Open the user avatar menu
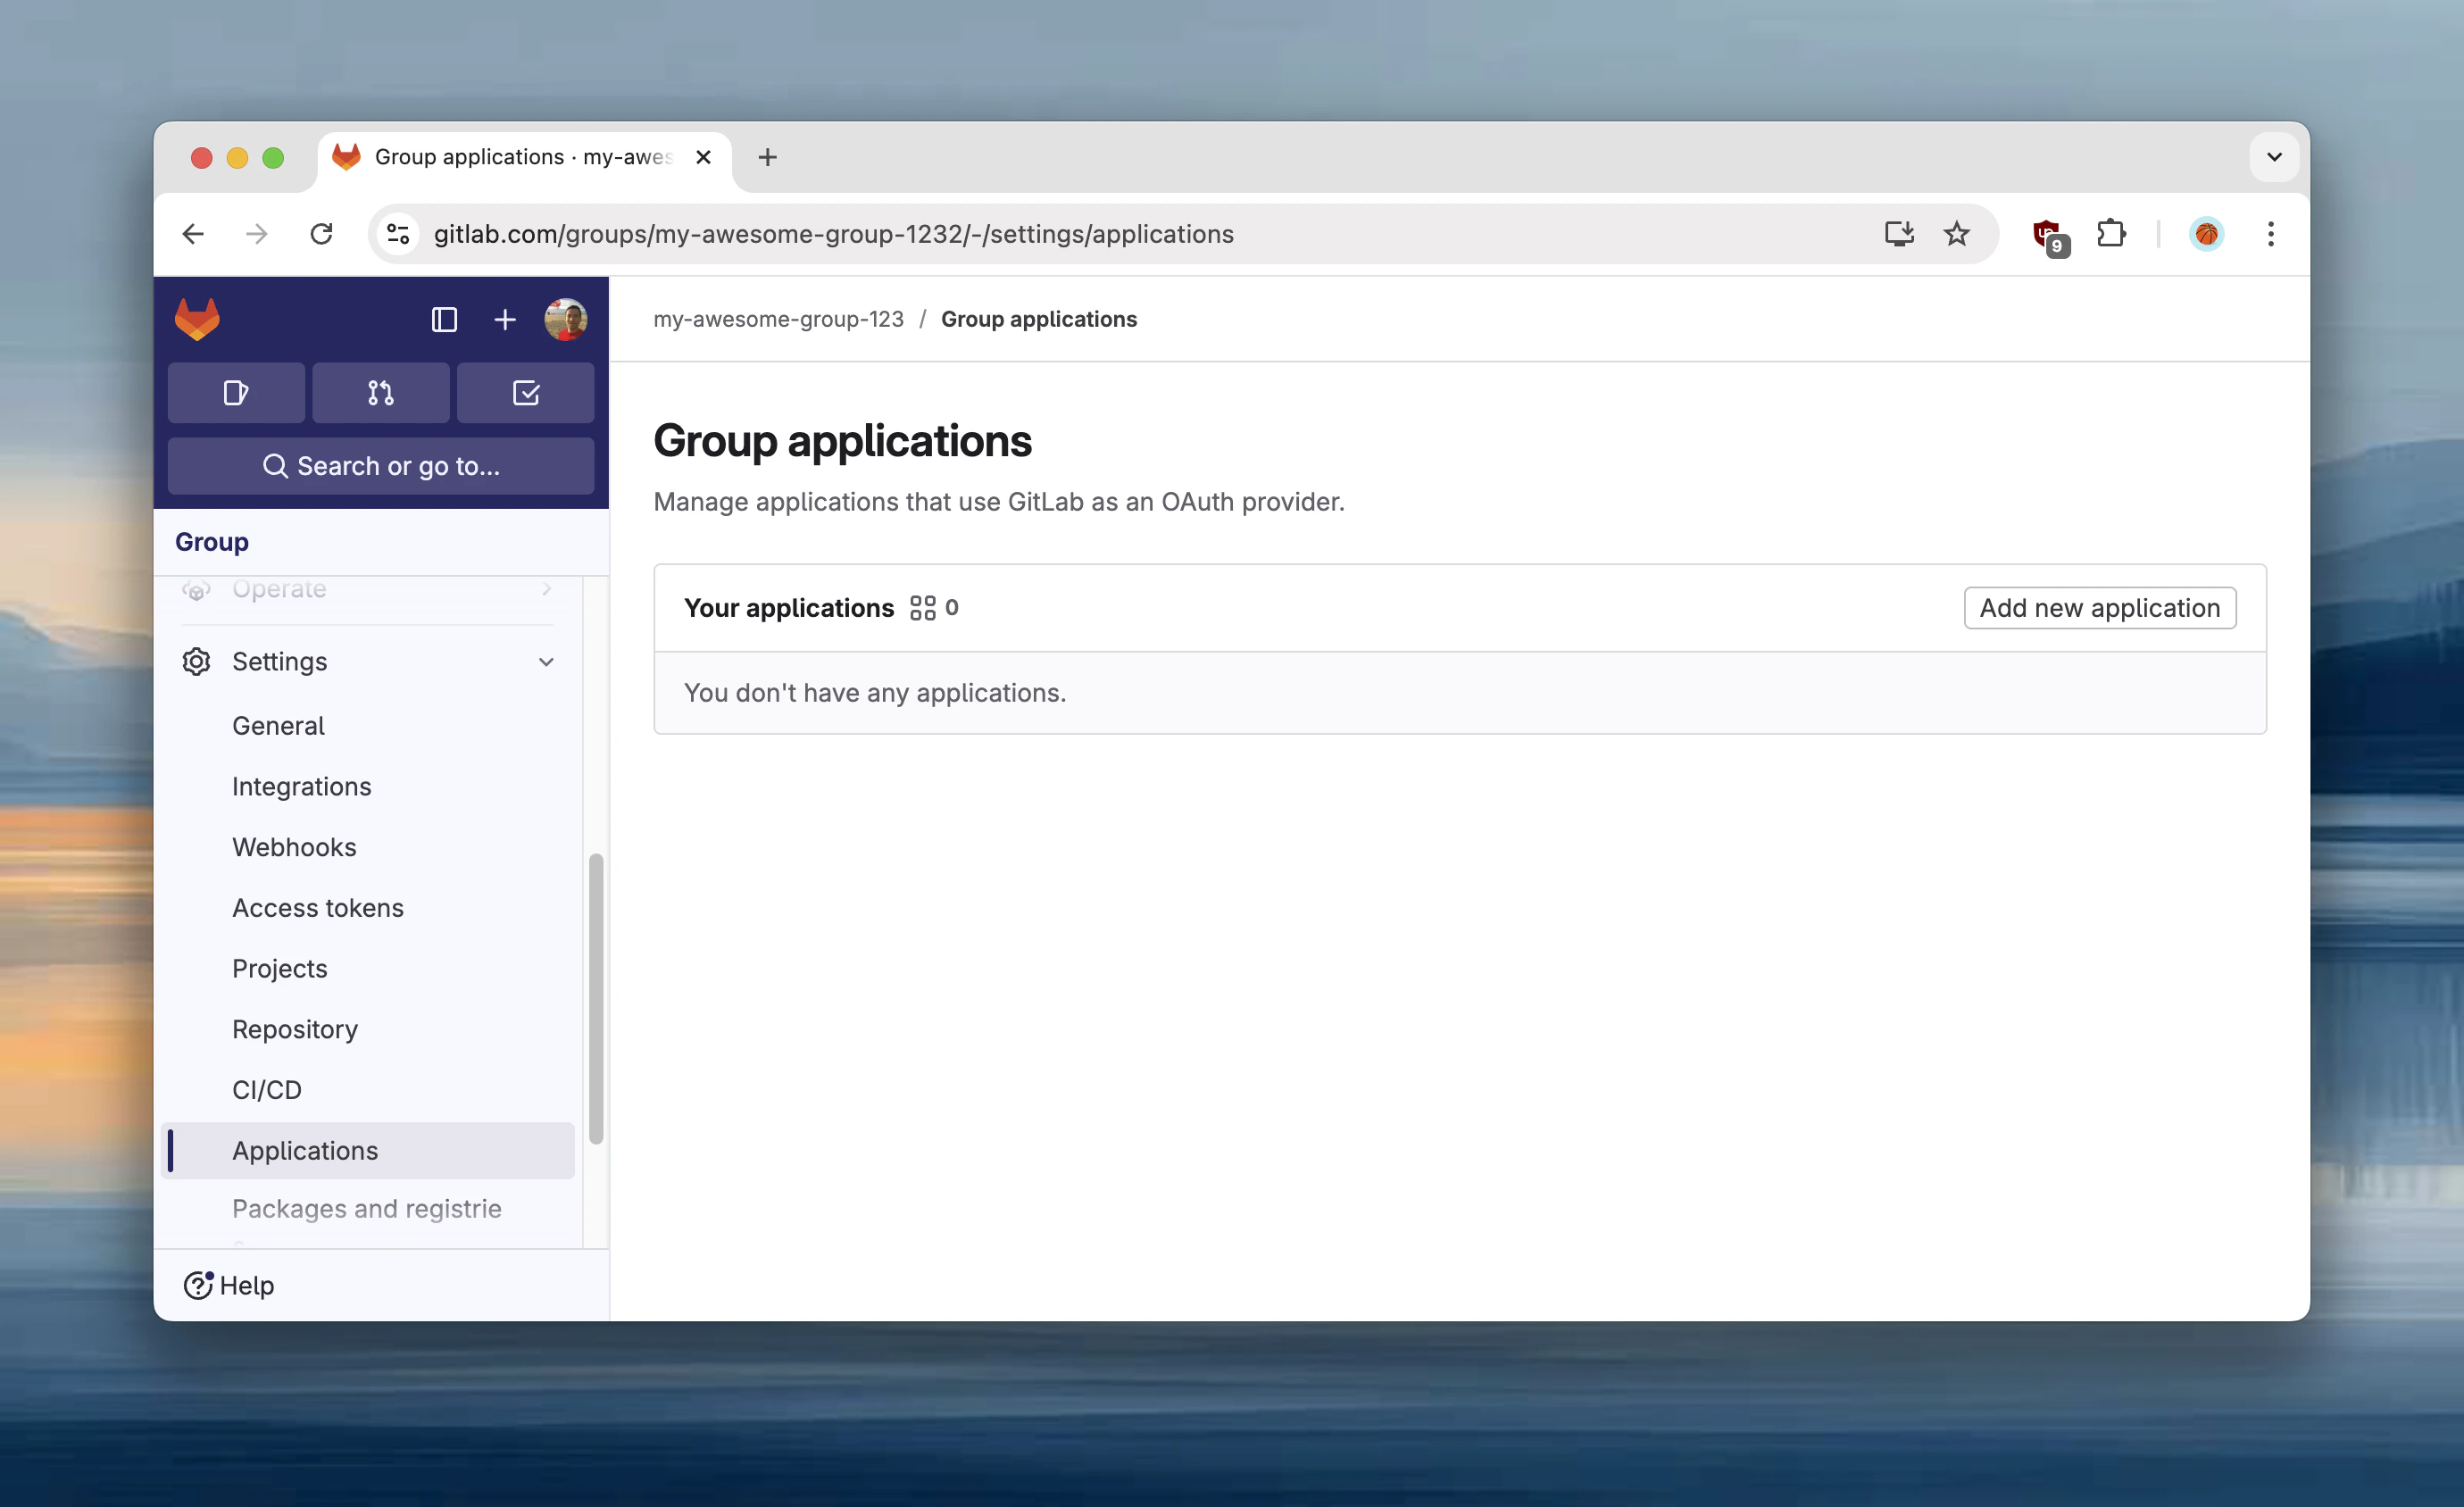The height and width of the screenshot is (1507, 2464). (x=565, y=319)
